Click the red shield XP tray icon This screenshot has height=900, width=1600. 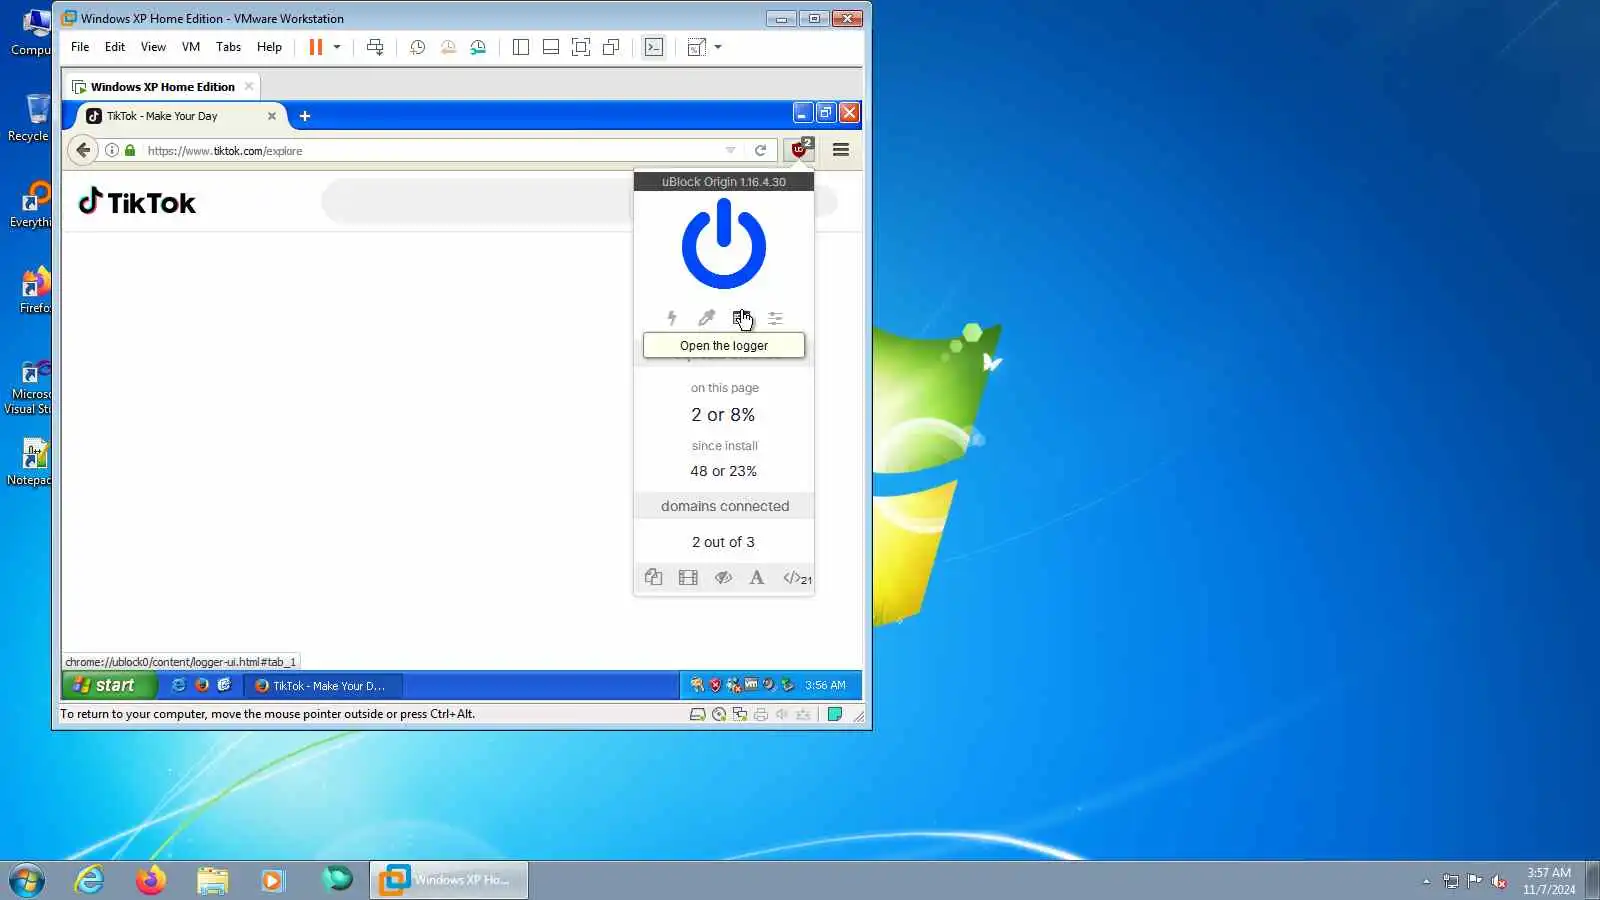(x=715, y=685)
